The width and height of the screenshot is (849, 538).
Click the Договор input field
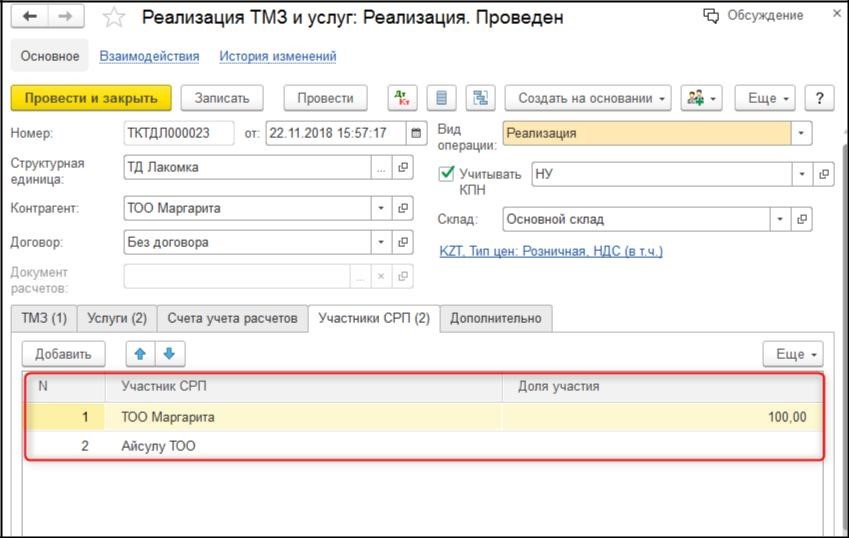pos(247,242)
